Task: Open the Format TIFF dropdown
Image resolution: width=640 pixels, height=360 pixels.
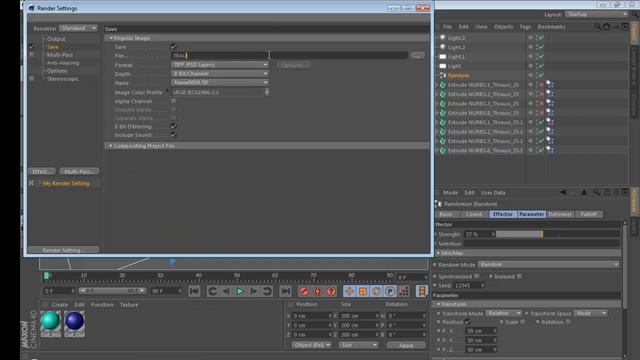Action: pyautogui.click(x=220, y=65)
